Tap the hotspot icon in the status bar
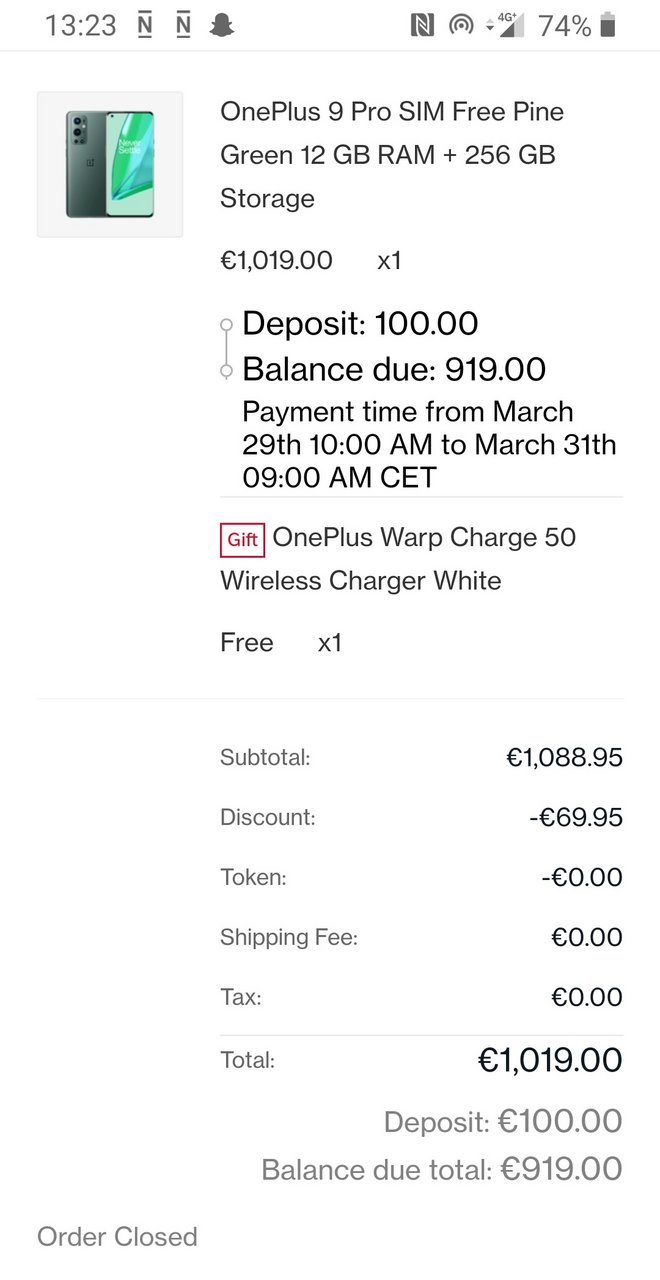Screen dimensions: 660x1280 461,26
